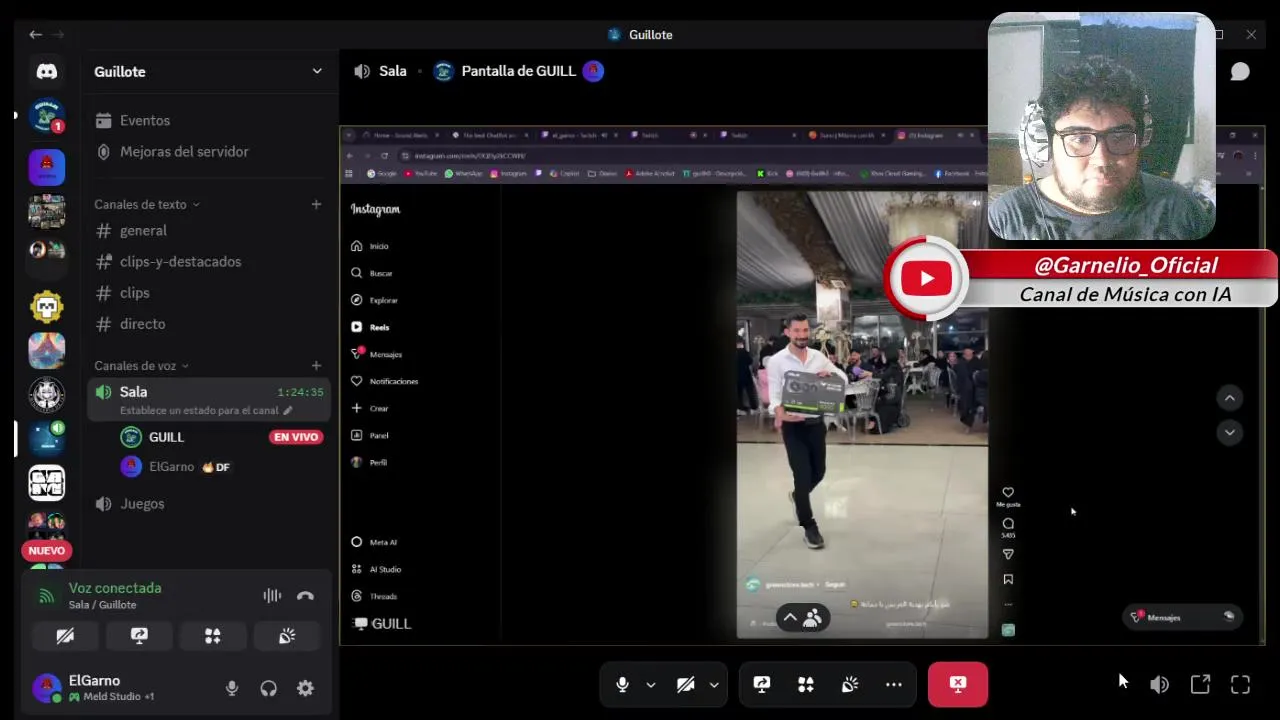Click the reel video thumbnail
The height and width of the screenshot is (720, 1280).
[862, 414]
